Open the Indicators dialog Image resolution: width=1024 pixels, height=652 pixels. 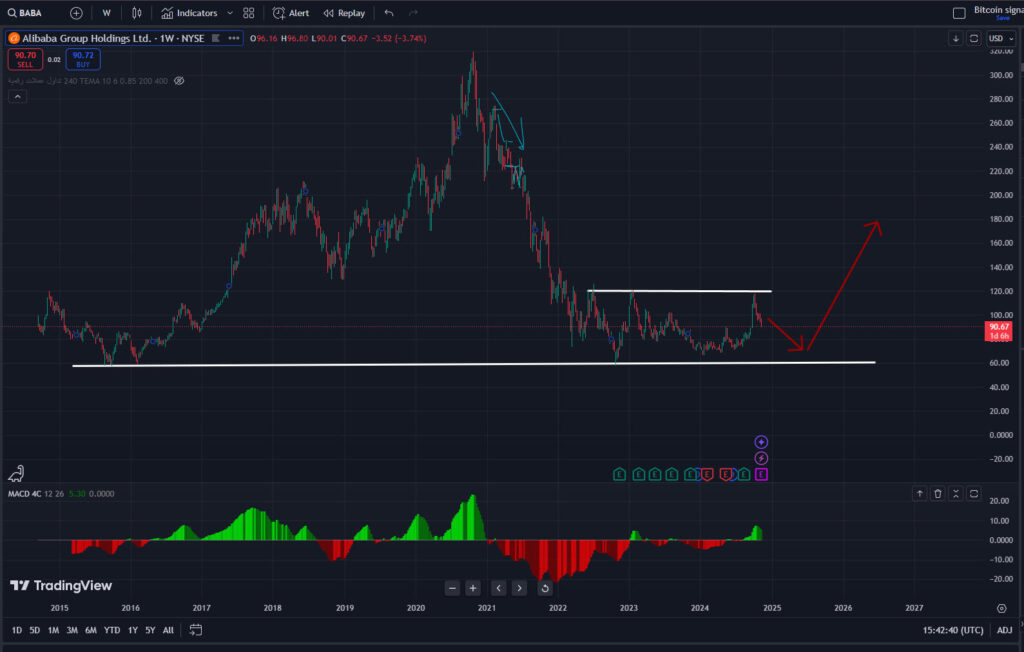point(189,13)
